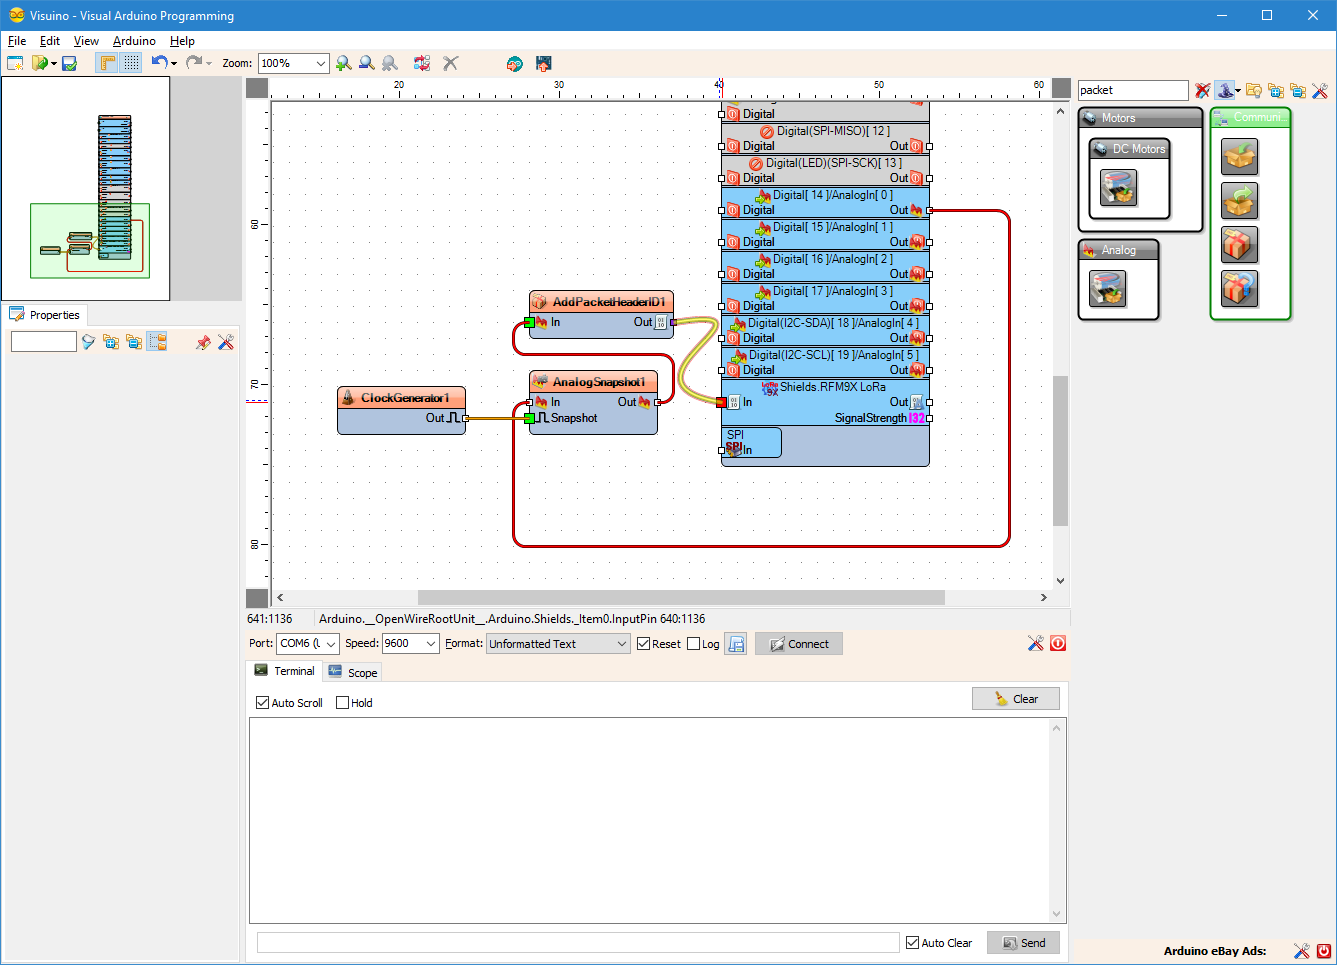The height and width of the screenshot is (965, 1337).
Task: Toggle the Auto Scroll checkbox
Action: [x=263, y=703]
